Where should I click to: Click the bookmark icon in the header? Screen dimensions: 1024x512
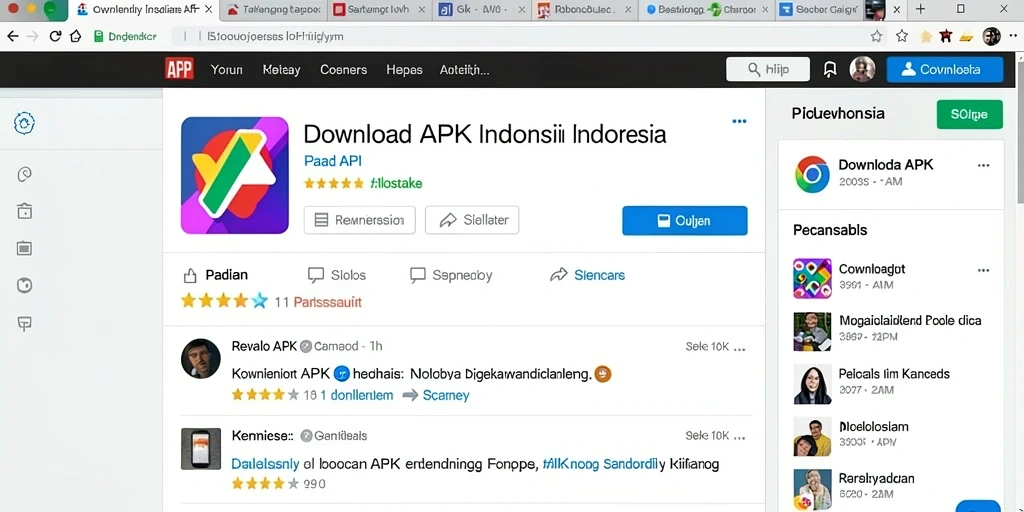pyautogui.click(x=830, y=69)
